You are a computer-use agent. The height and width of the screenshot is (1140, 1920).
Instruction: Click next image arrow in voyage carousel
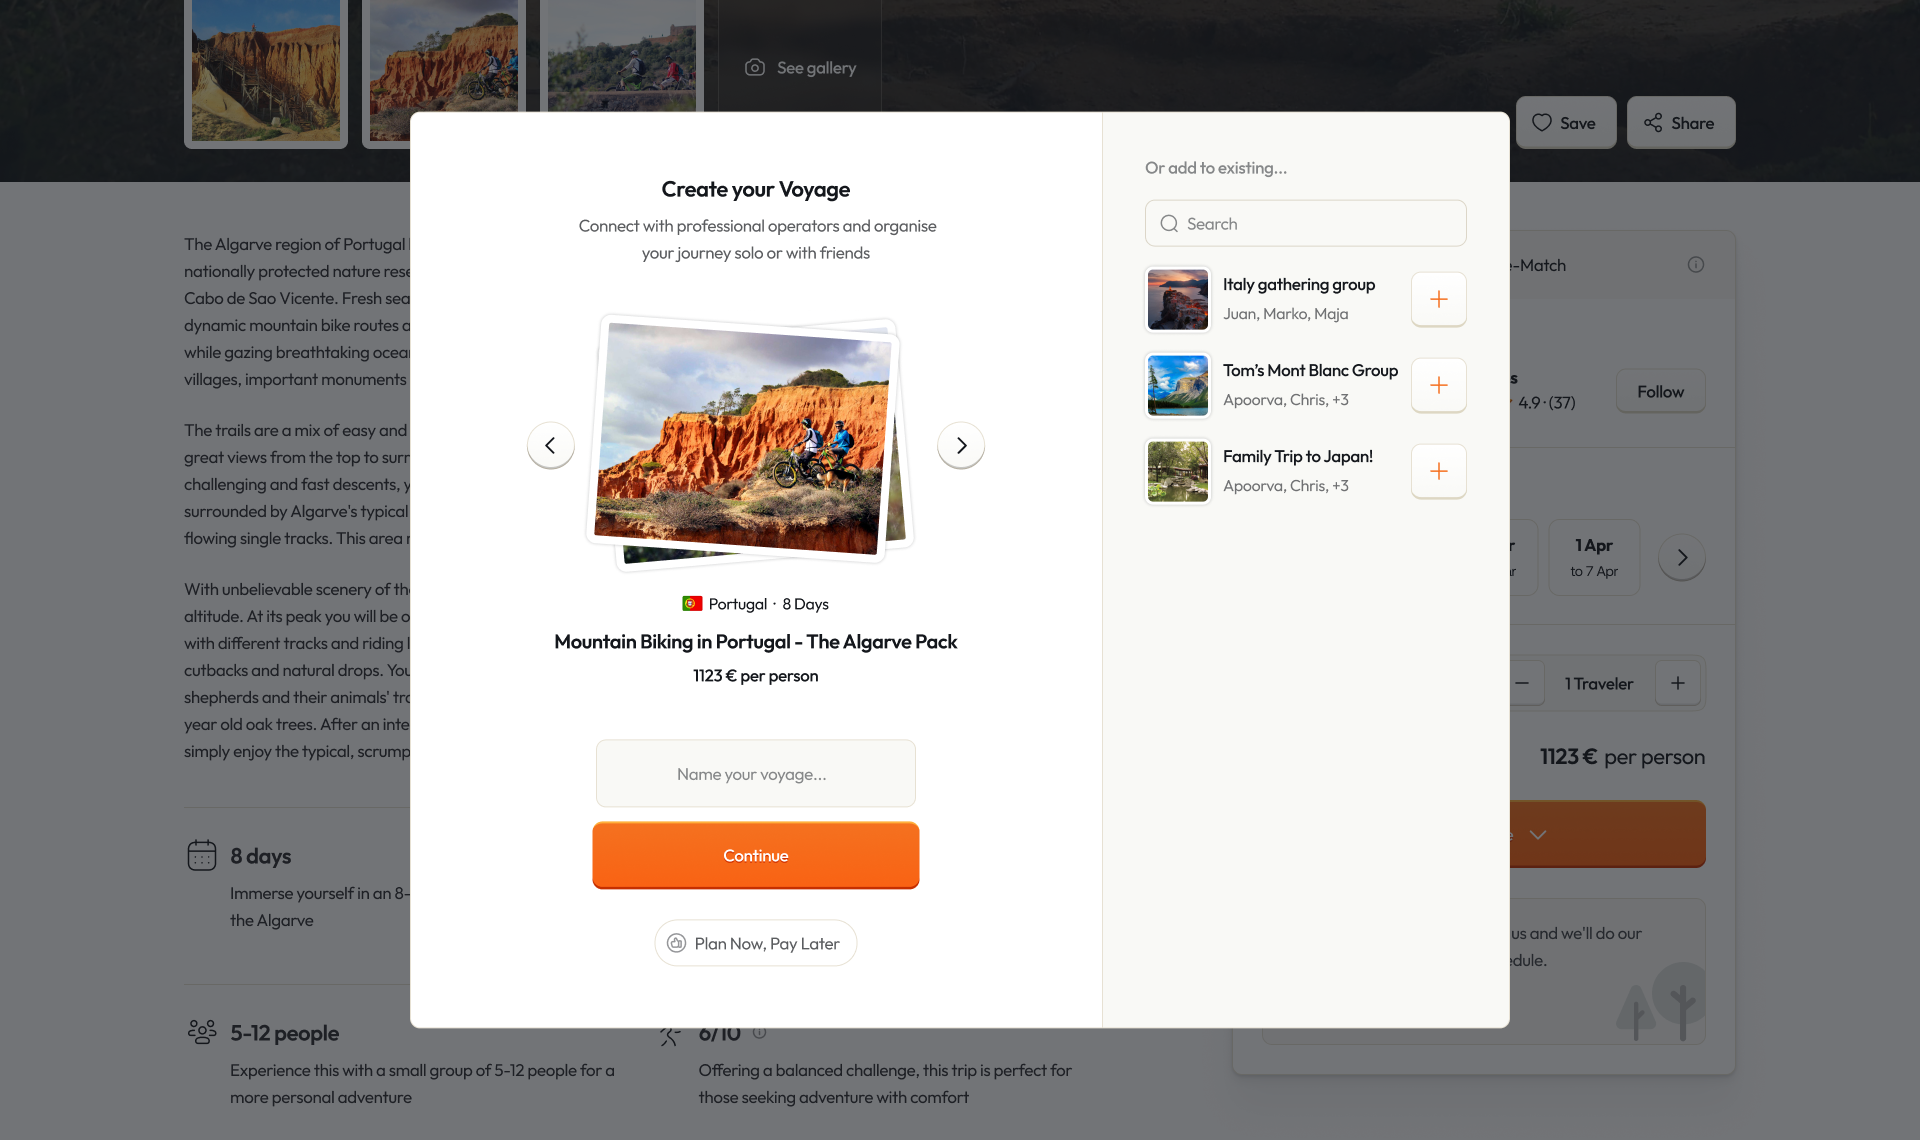tap(960, 445)
